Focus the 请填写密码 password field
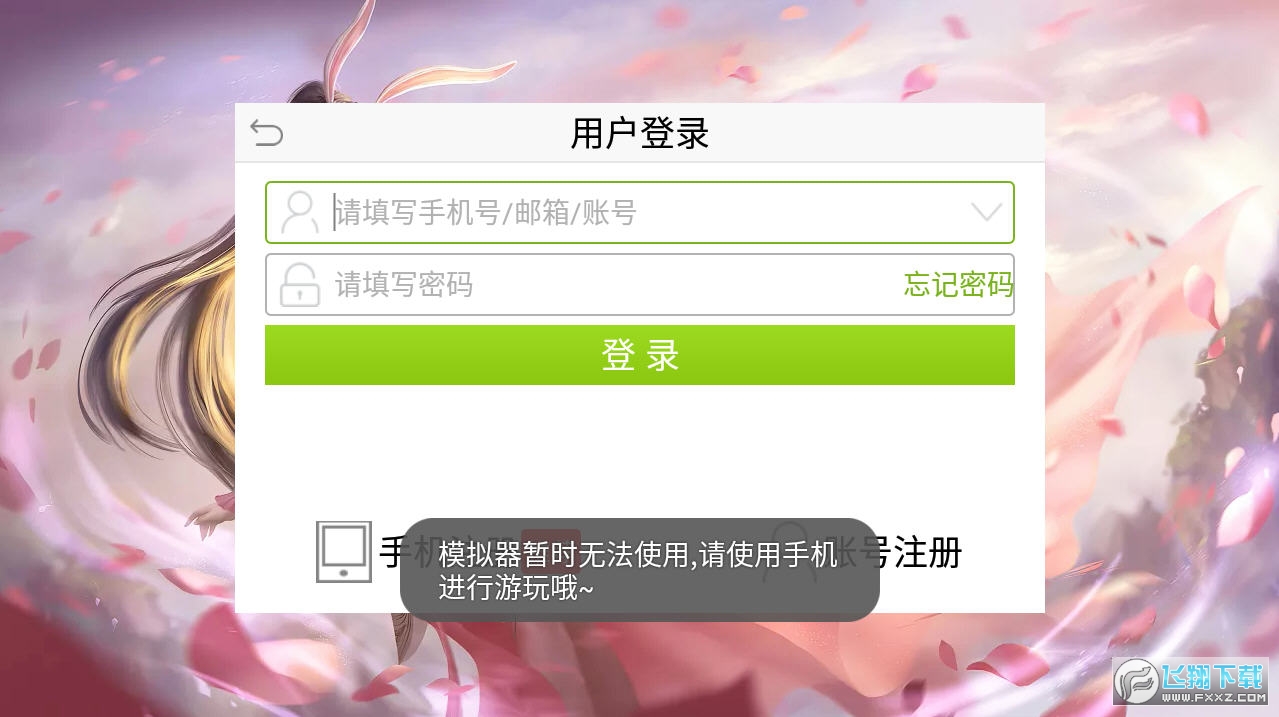The image size is (1279, 717). (x=640, y=285)
